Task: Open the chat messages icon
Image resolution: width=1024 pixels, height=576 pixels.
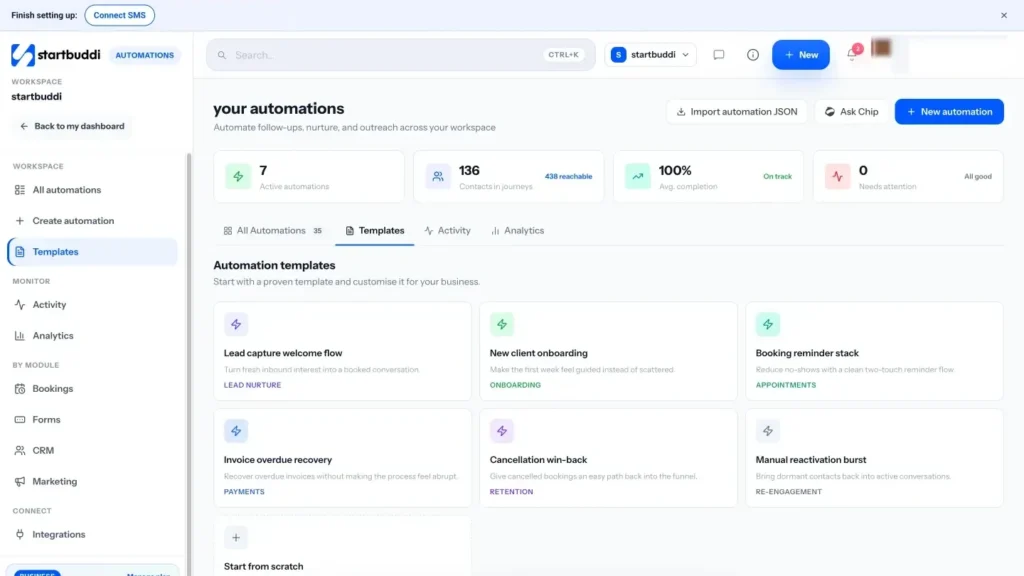Action: (718, 55)
